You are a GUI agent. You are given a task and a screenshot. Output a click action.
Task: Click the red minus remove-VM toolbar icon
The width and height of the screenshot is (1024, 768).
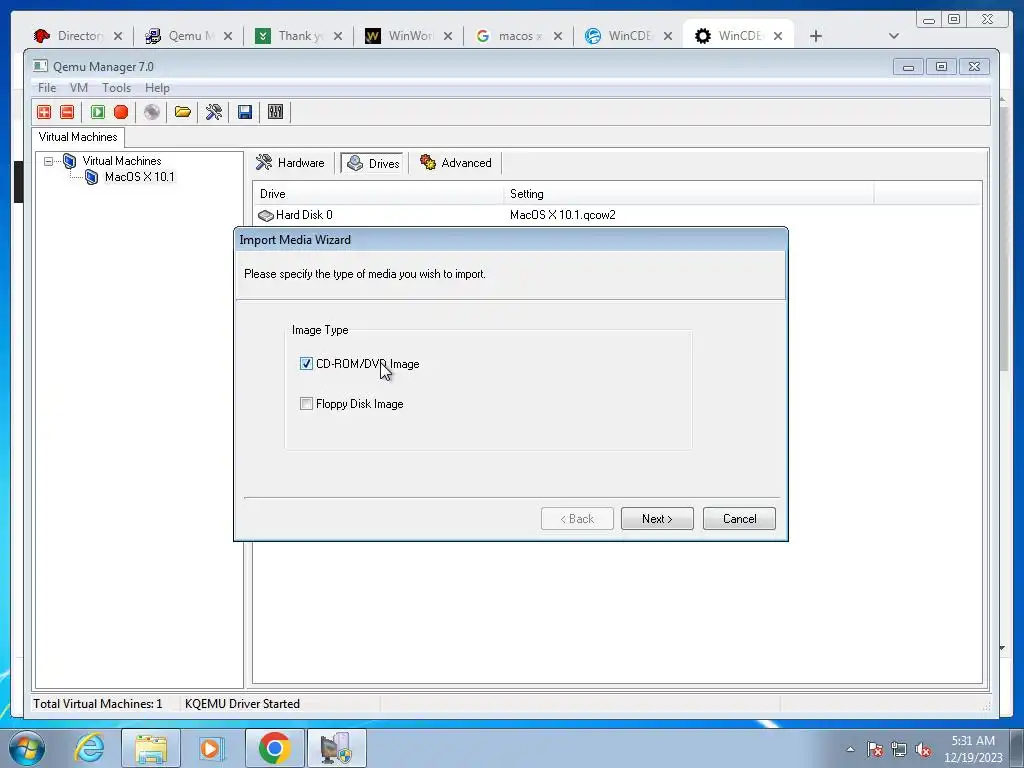(67, 112)
